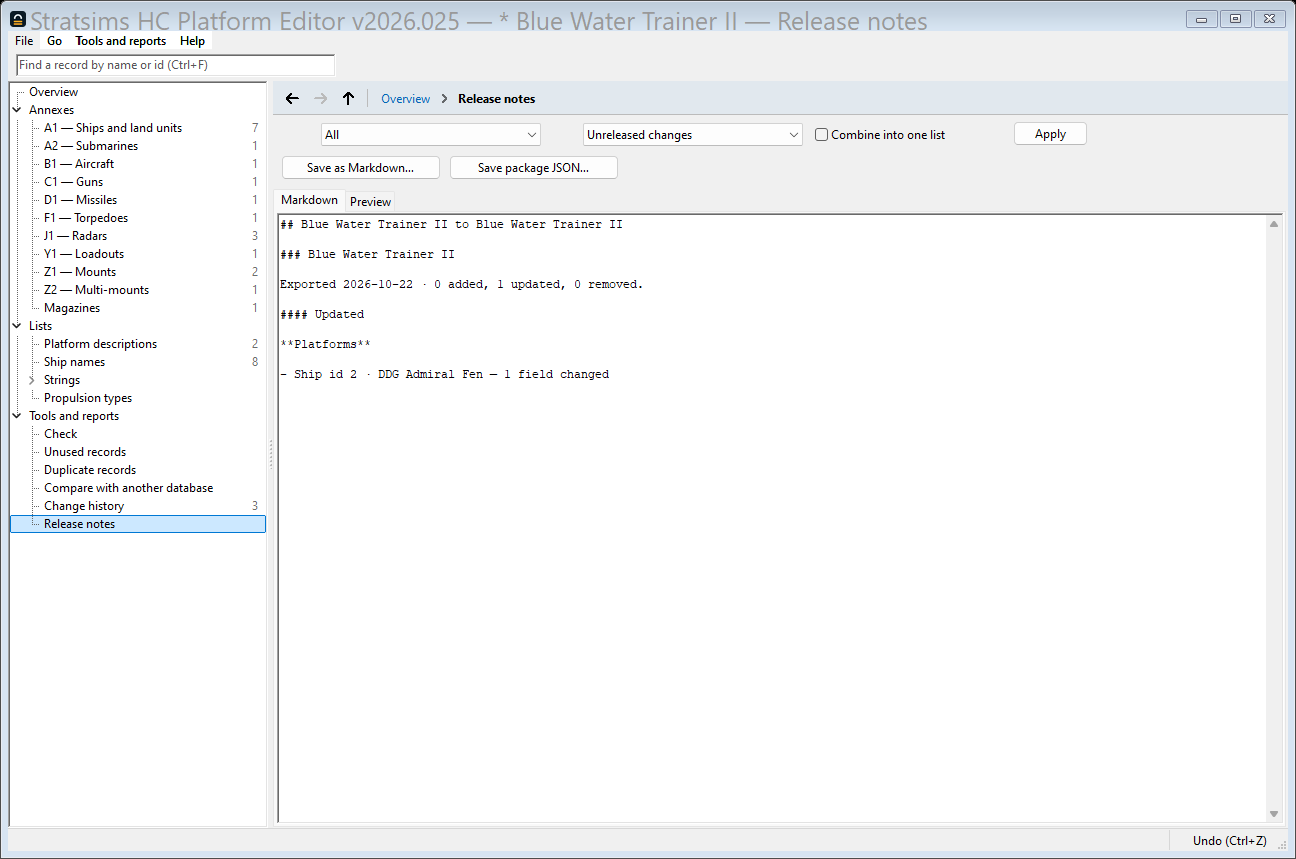Screen dimensions: 1296x859
Task: Open the File menu
Action: click(x=24, y=41)
